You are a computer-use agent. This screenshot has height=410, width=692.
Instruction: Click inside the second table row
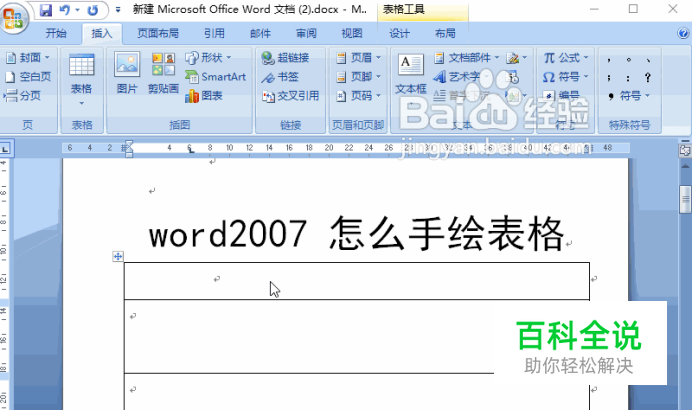357,336
